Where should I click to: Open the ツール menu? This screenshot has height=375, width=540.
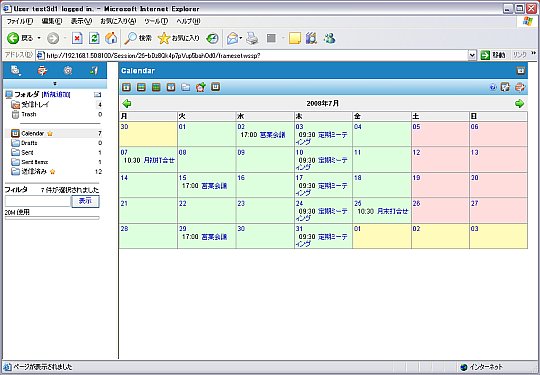click(x=156, y=21)
